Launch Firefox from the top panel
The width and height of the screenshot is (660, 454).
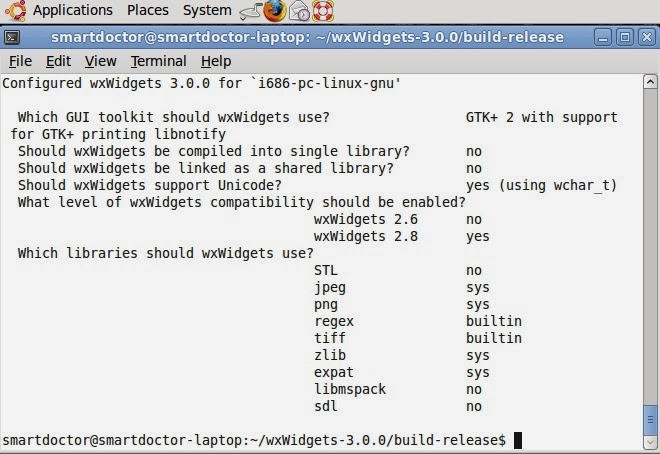(x=274, y=11)
